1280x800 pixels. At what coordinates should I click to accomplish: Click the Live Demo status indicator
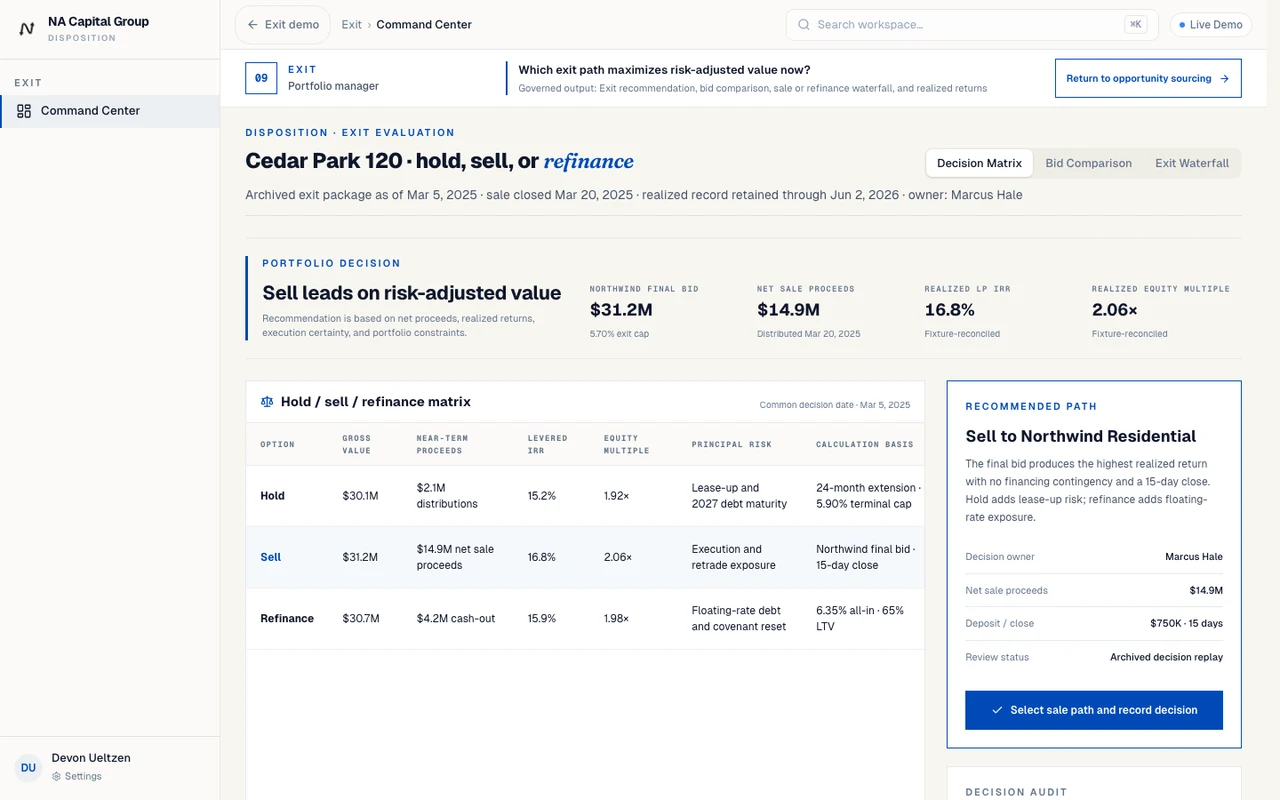[1211, 25]
